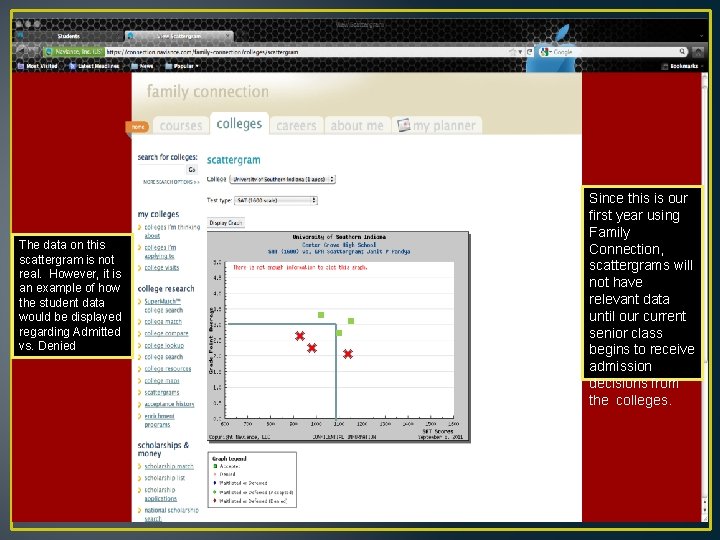Click the Go search button

192,169
